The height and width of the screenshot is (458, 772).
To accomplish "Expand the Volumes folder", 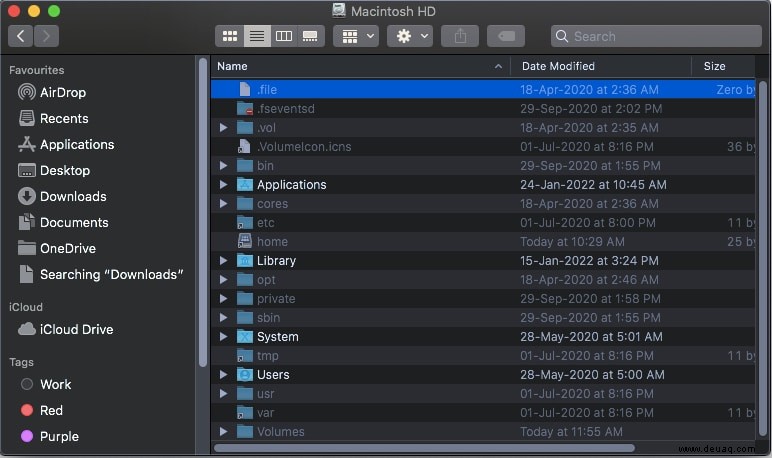I will coord(224,431).
